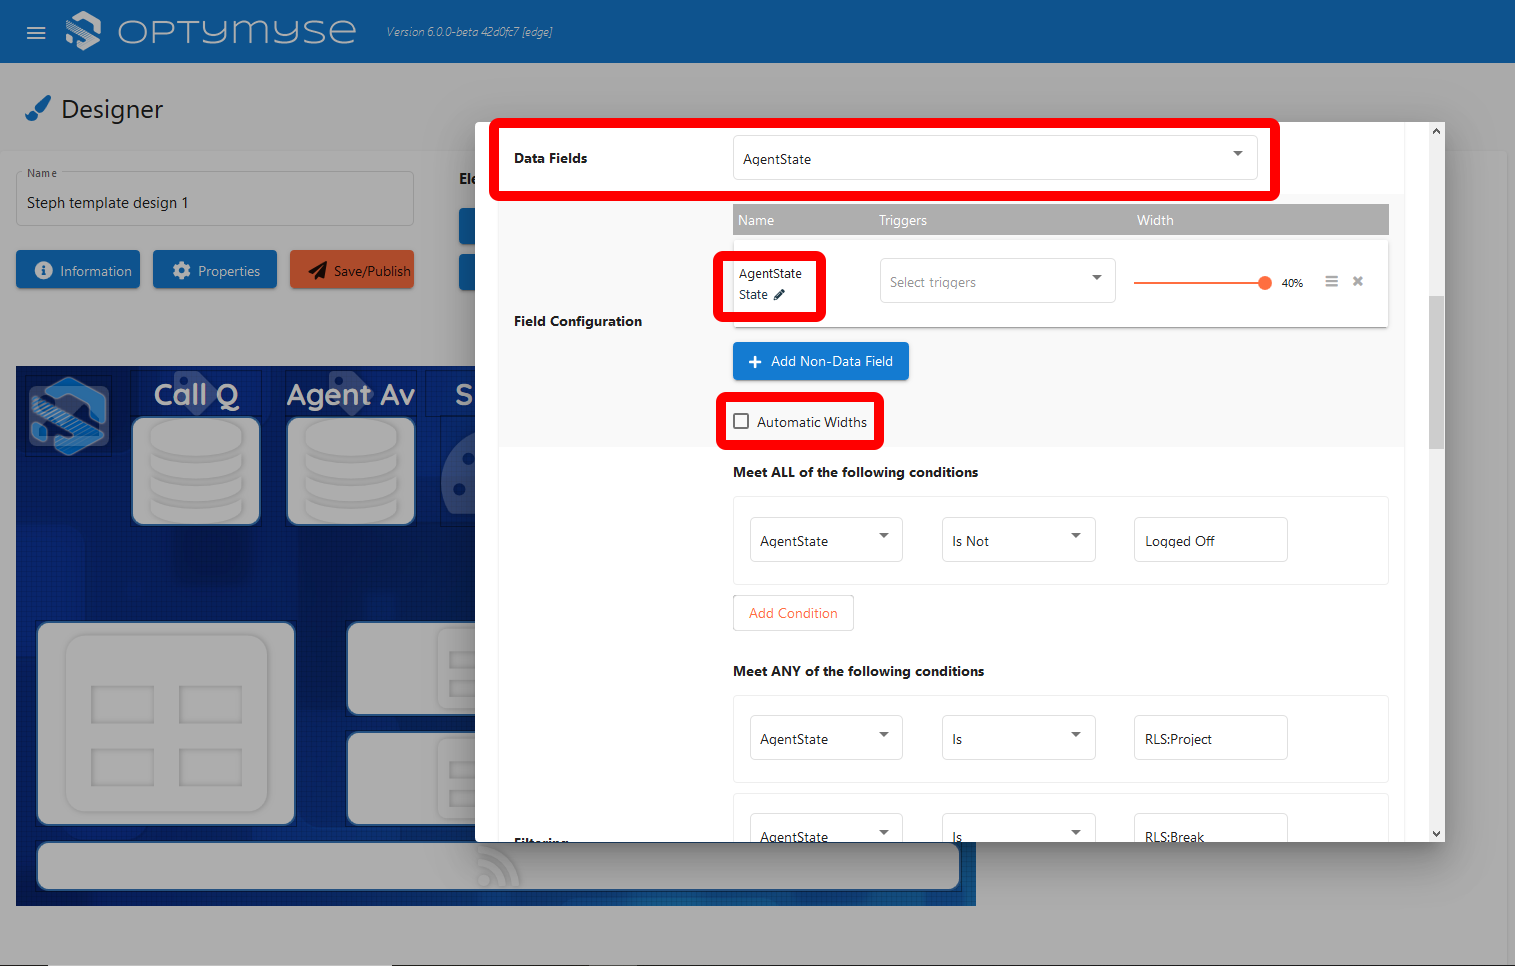Image resolution: width=1515 pixels, height=966 pixels.
Task: Click the width slider handle at 40%
Action: 1264,283
